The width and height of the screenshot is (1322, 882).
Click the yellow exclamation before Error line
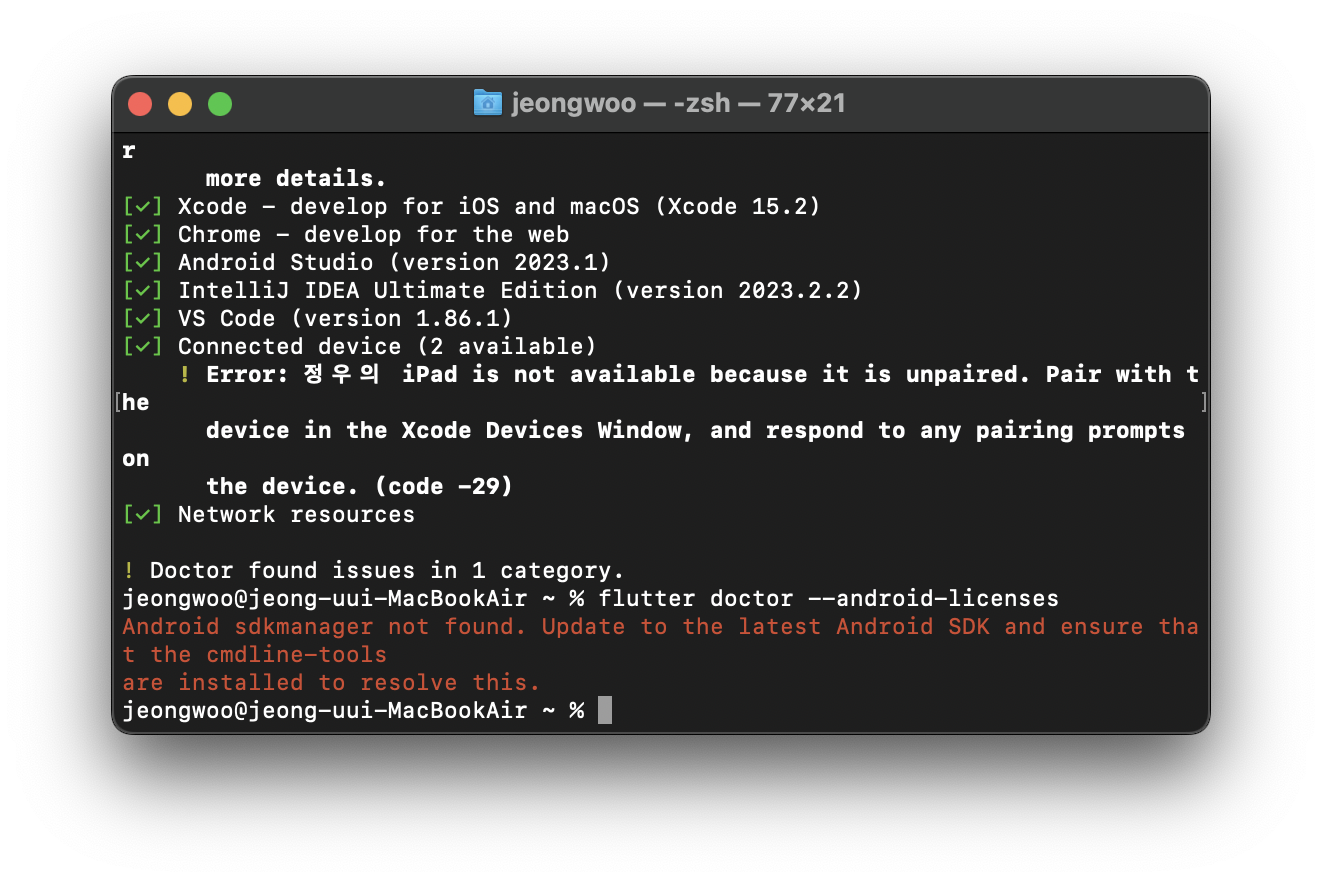coord(185,375)
